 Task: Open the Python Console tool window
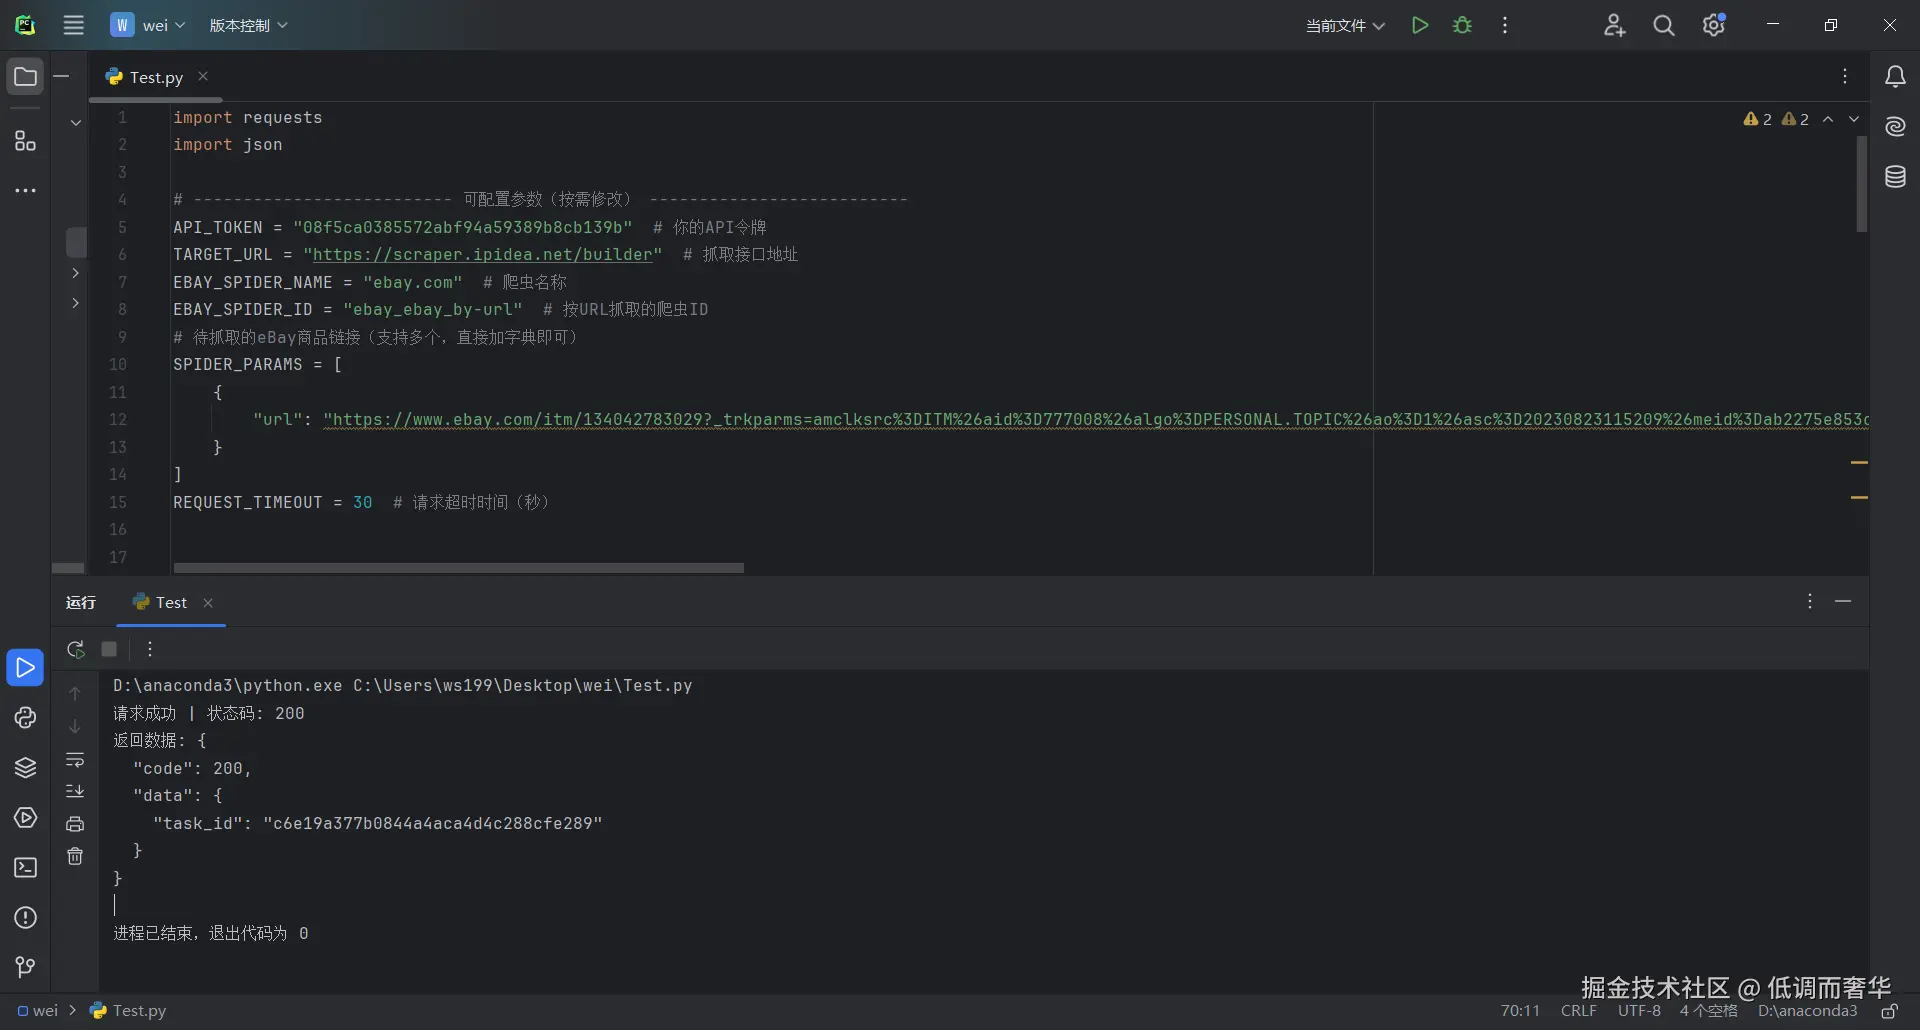(25, 718)
